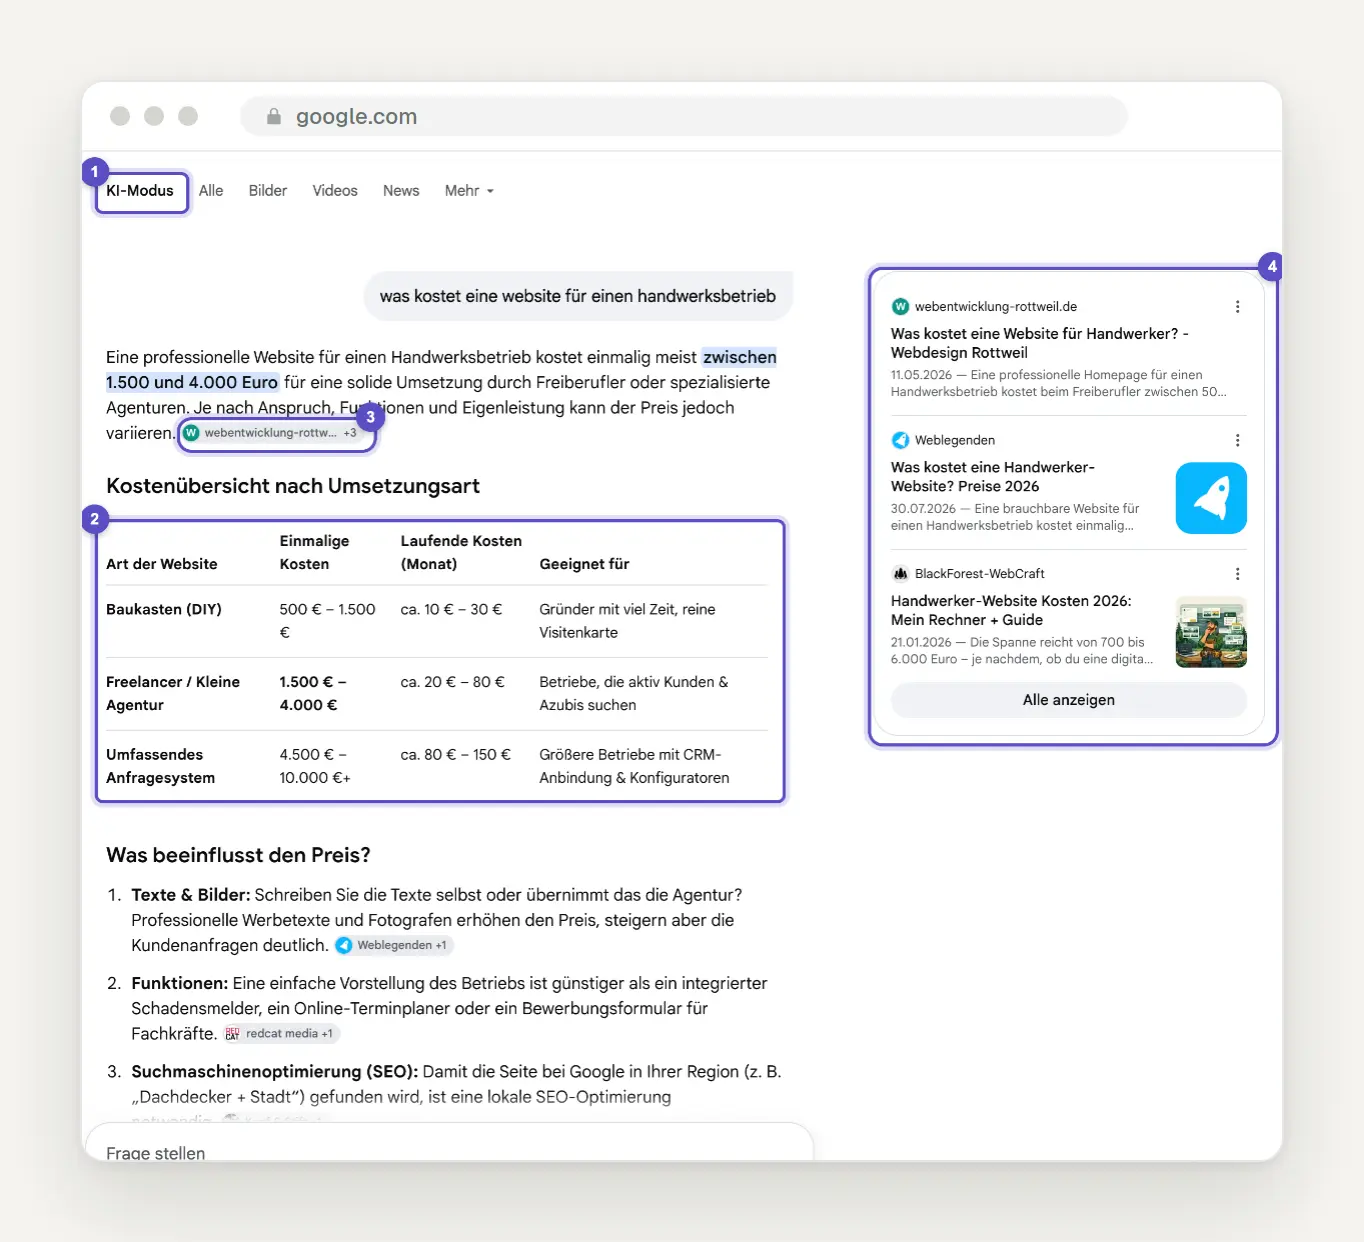The image size is (1364, 1242).
Task: Switch to the Alle tab
Action: [211, 191]
